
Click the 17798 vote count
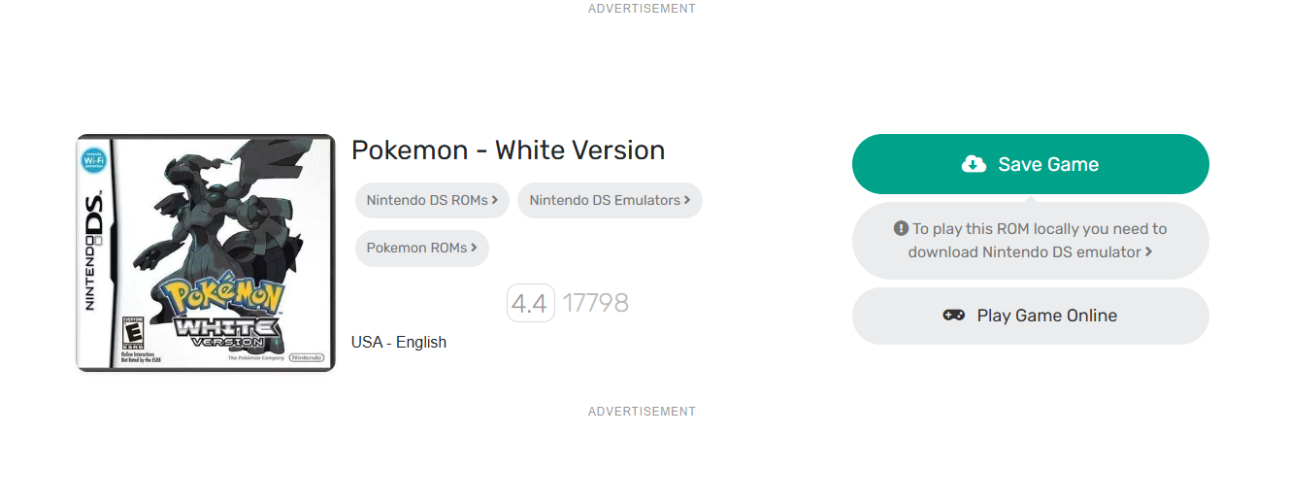(x=595, y=302)
